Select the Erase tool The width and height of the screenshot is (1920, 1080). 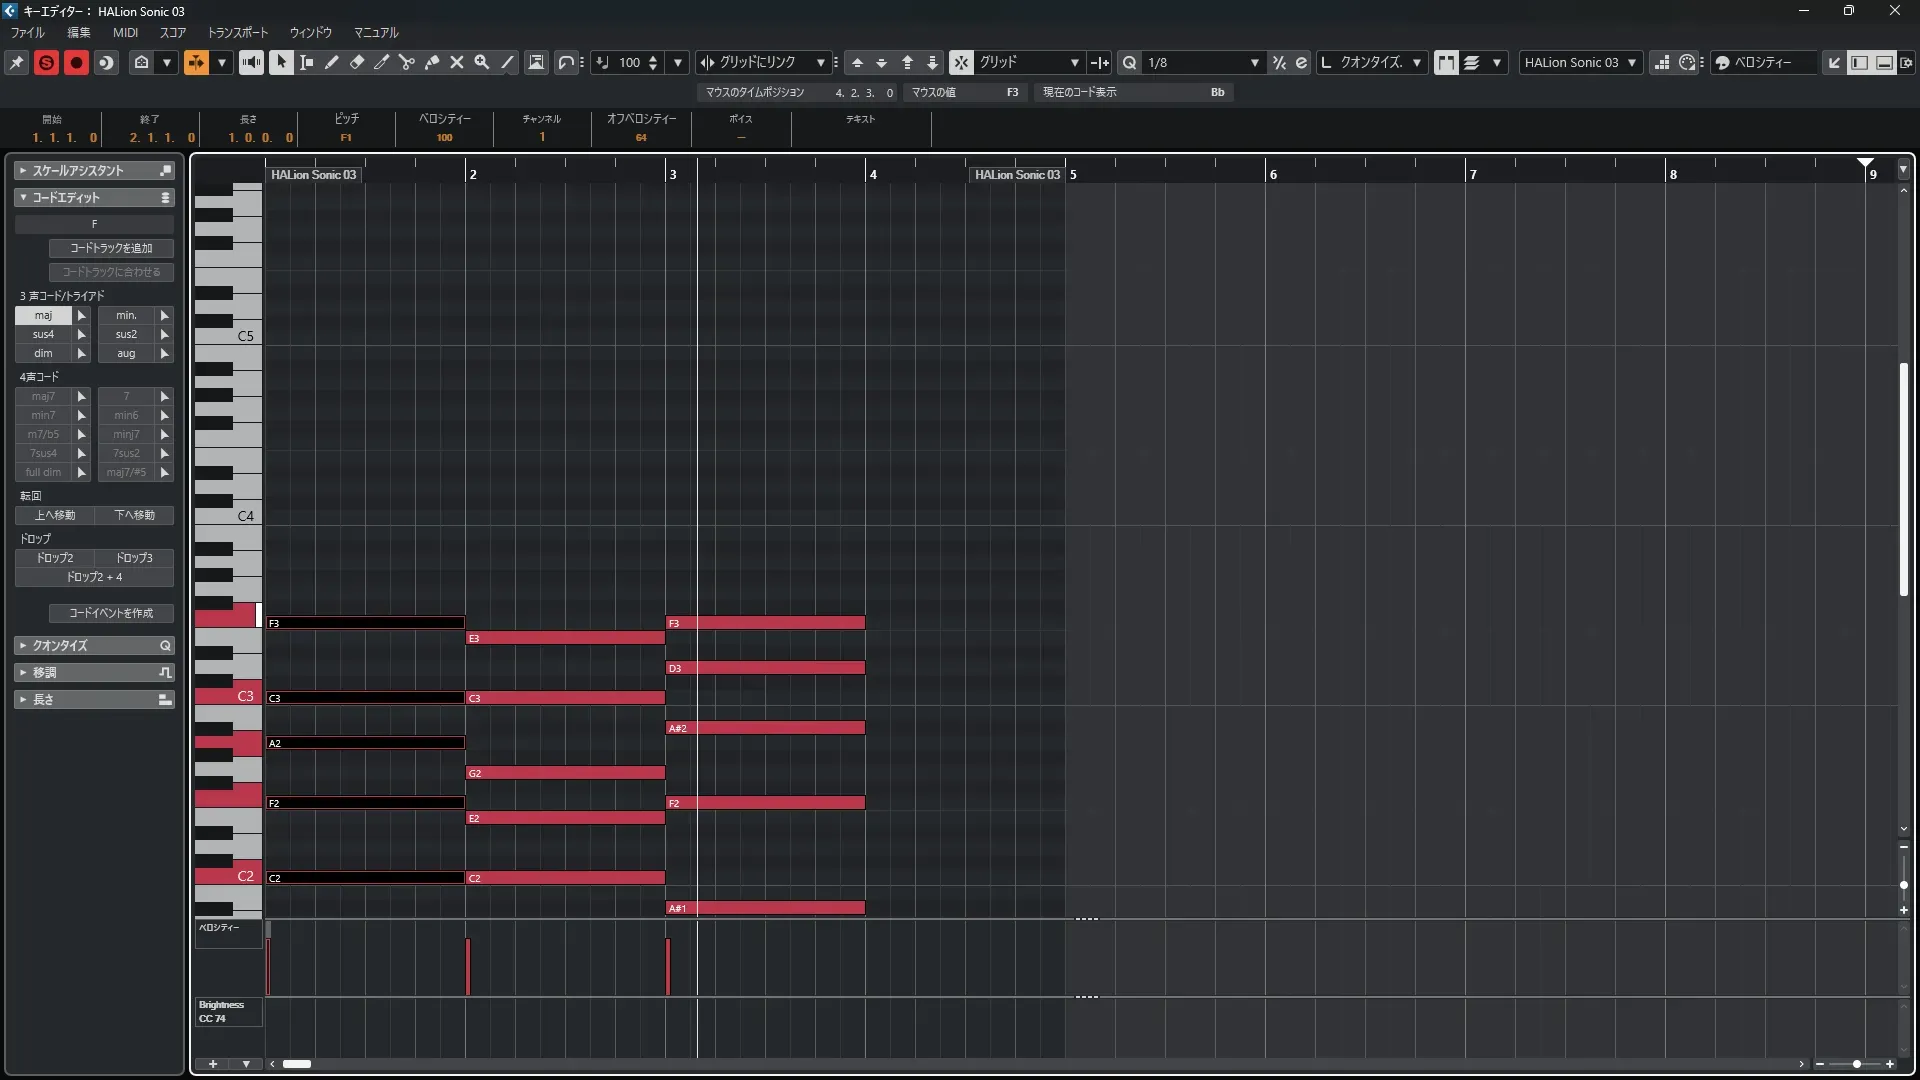357,62
